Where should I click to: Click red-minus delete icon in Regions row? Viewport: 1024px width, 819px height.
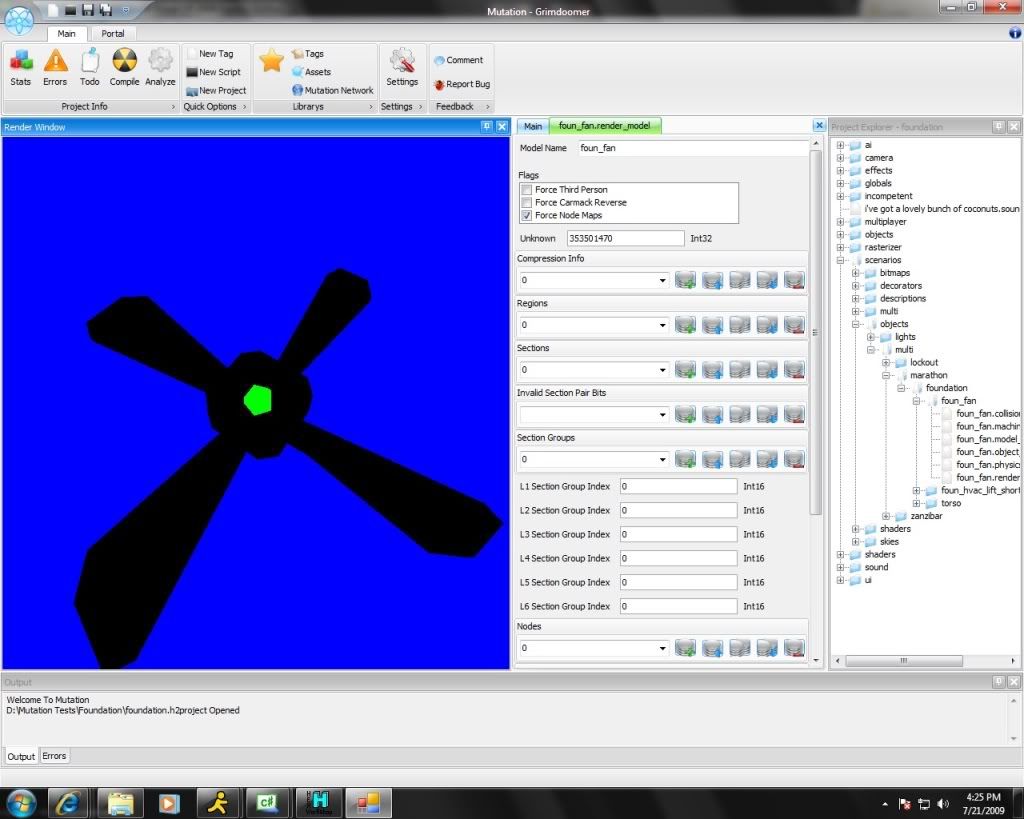[794, 325]
